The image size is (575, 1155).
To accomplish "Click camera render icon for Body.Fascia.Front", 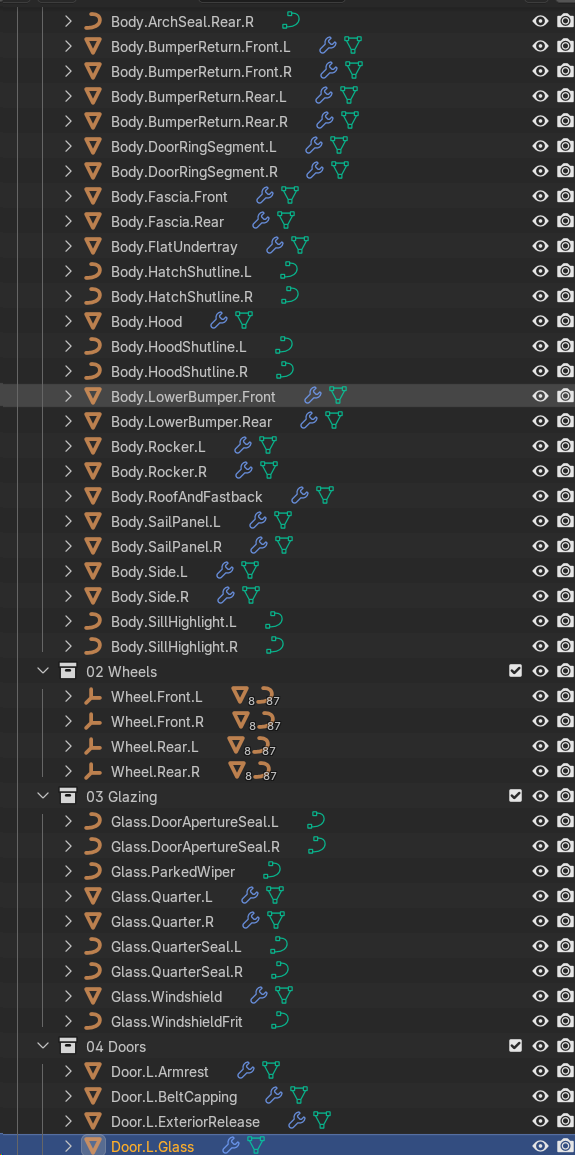I will (565, 196).
